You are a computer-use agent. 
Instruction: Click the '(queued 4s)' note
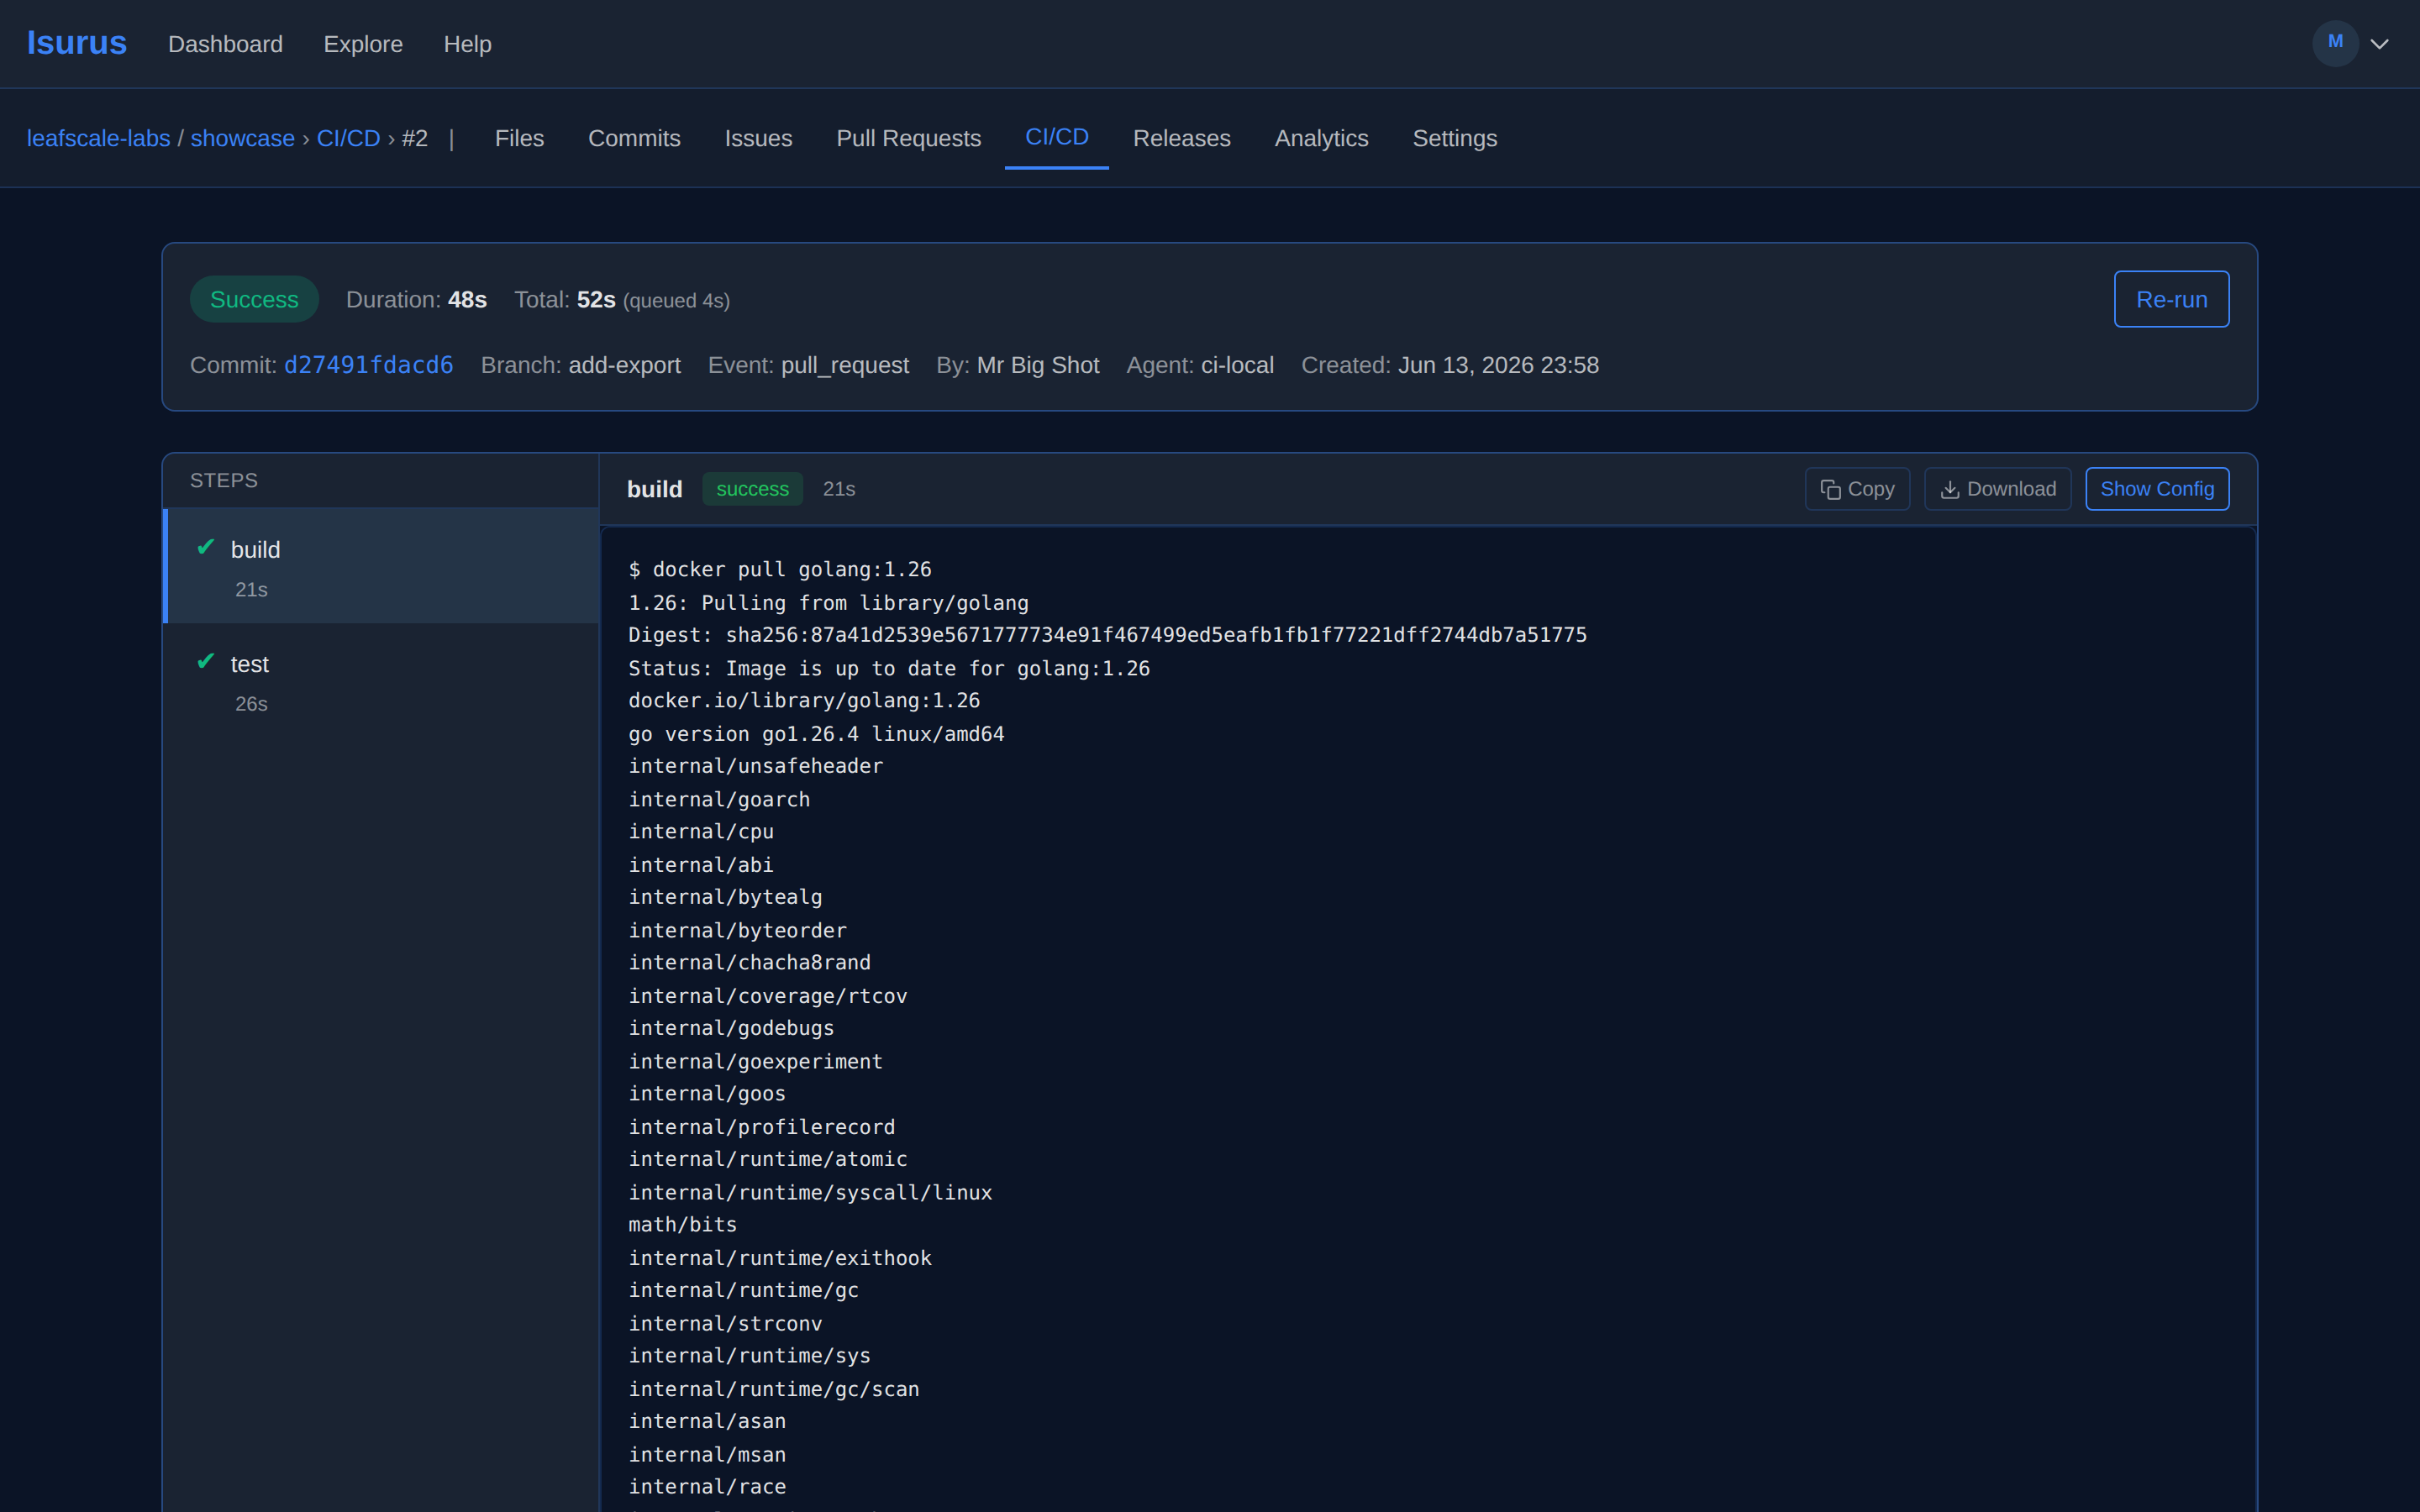(676, 301)
